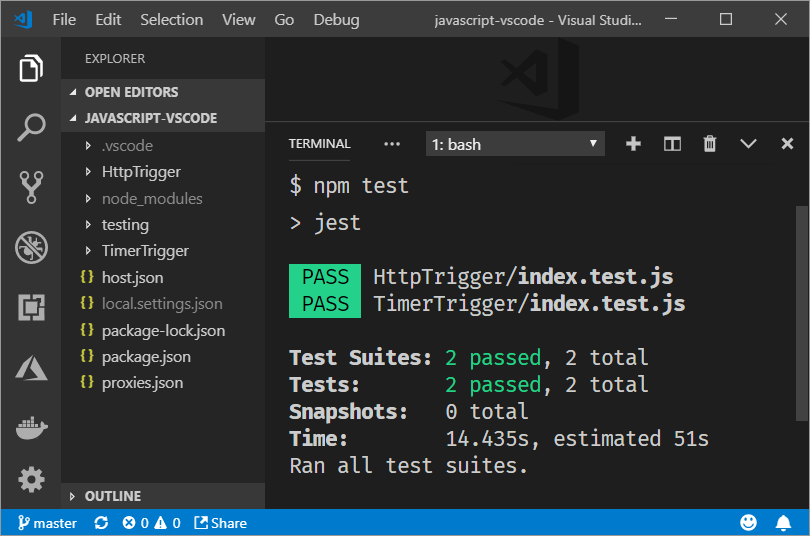The height and width of the screenshot is (536, 810).
Task: Expand the OUTLINE section
Action: (x=112, y=496)
